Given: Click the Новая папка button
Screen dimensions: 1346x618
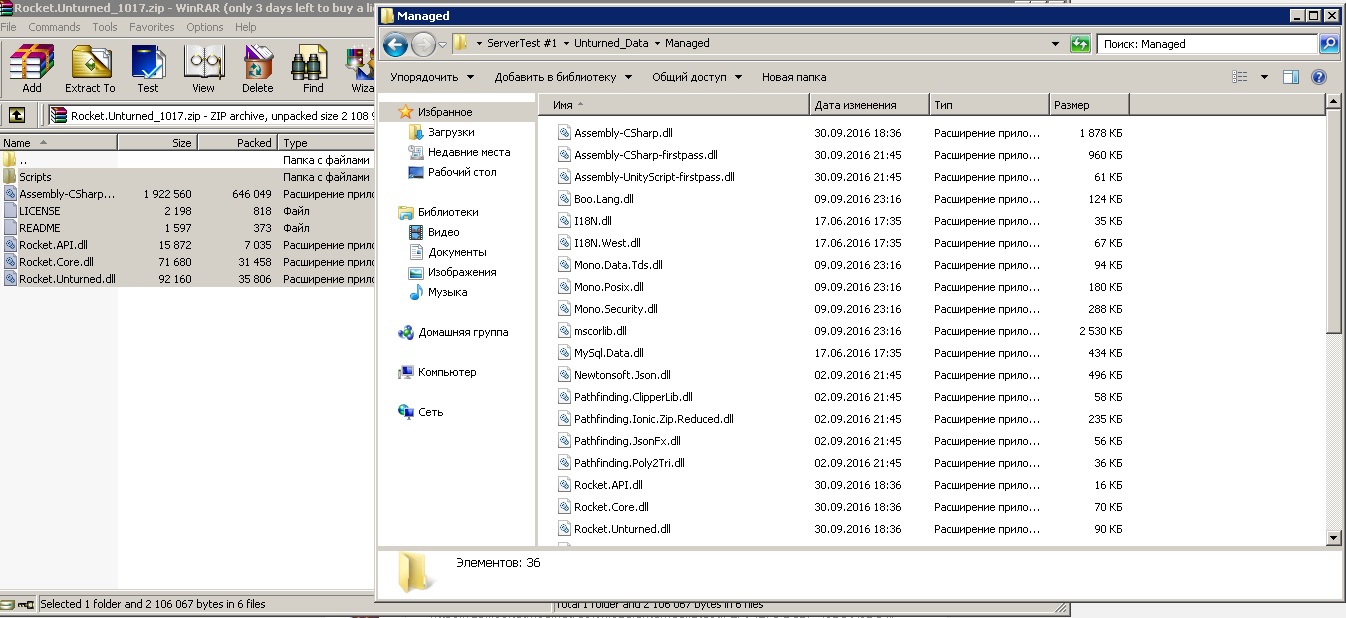Looking at the screenshot, I should tap(794, 77).
